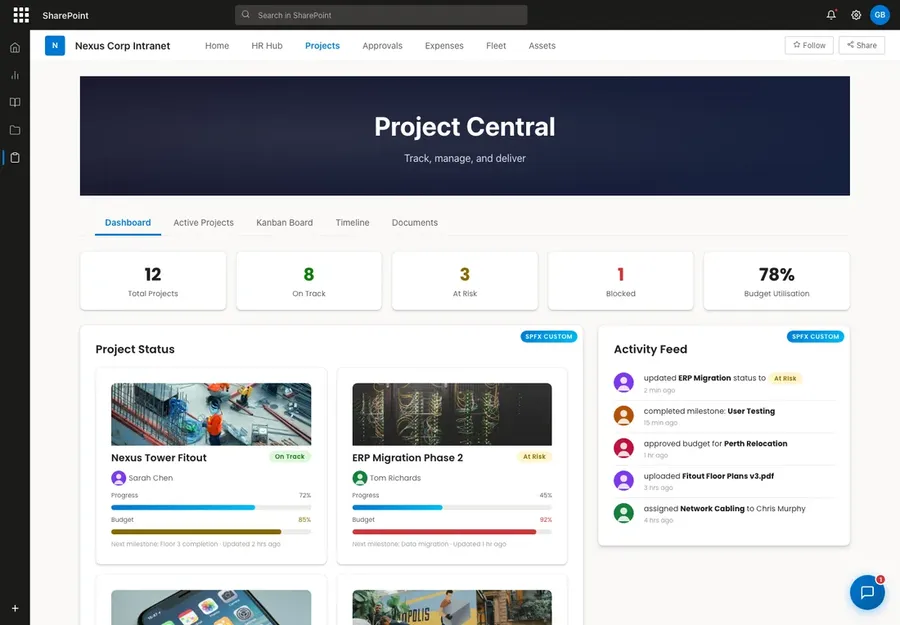Open Network Cabling in activity feed
The width and height of the screenshot is (900, 625).
click(x=712, y=508)
